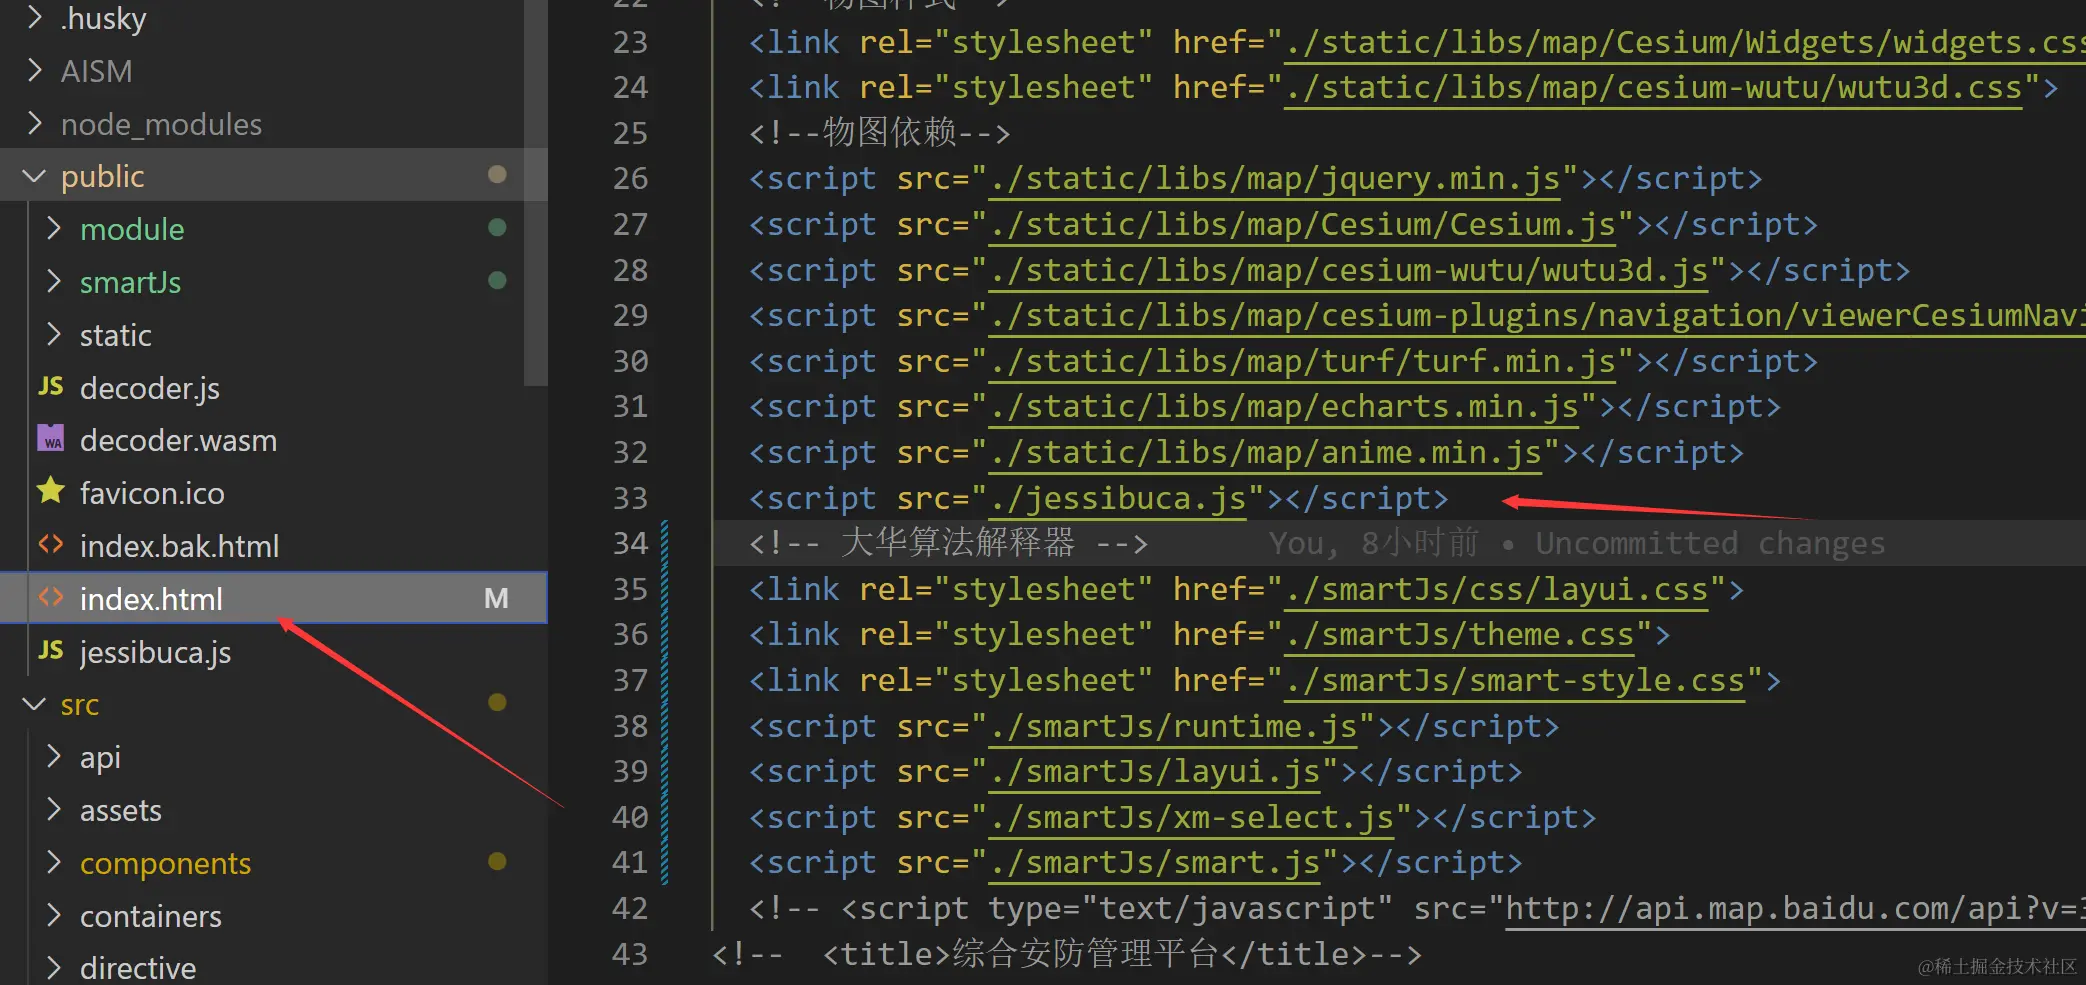Click line number 34 in the gutter
Viewport: 2086px width, 985px height.
(630, 544)
